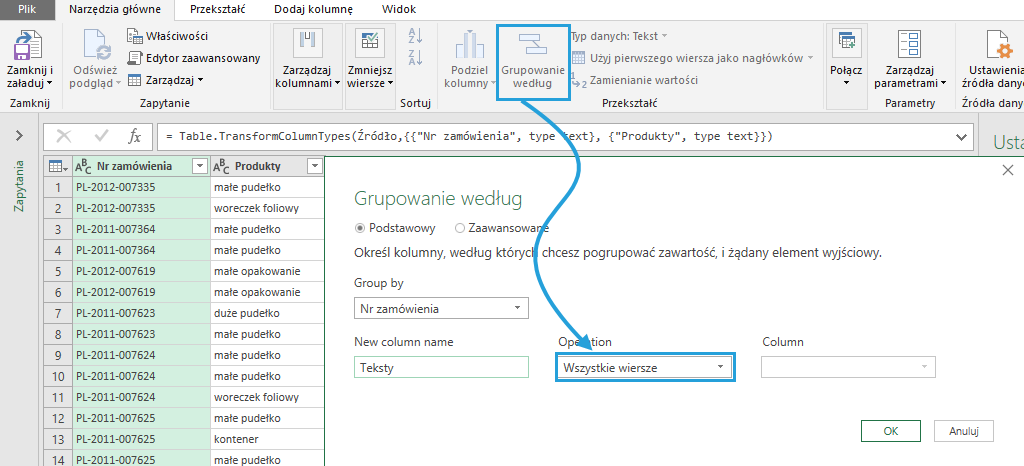This screenshot has width=1024, height=466.
Task: Click Grupowanie według ribbon button
Action: 532,60
